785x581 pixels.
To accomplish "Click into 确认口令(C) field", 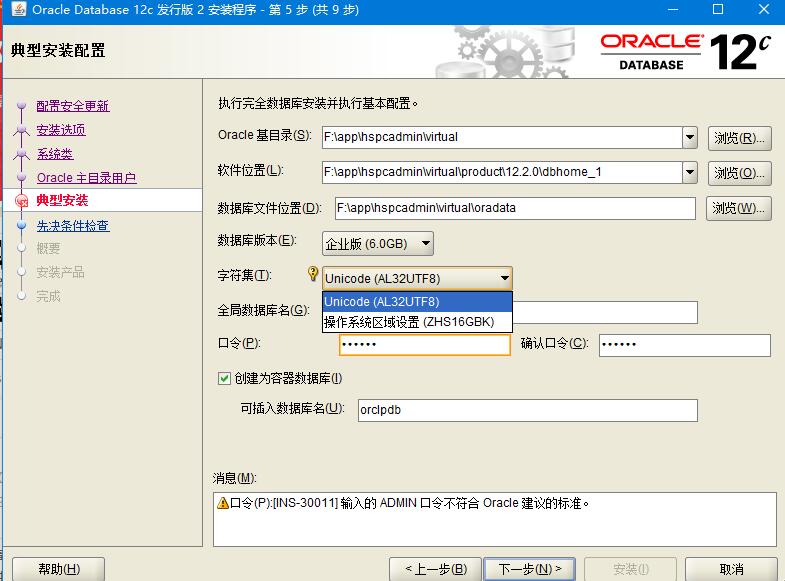I will (x=684, y=345).
